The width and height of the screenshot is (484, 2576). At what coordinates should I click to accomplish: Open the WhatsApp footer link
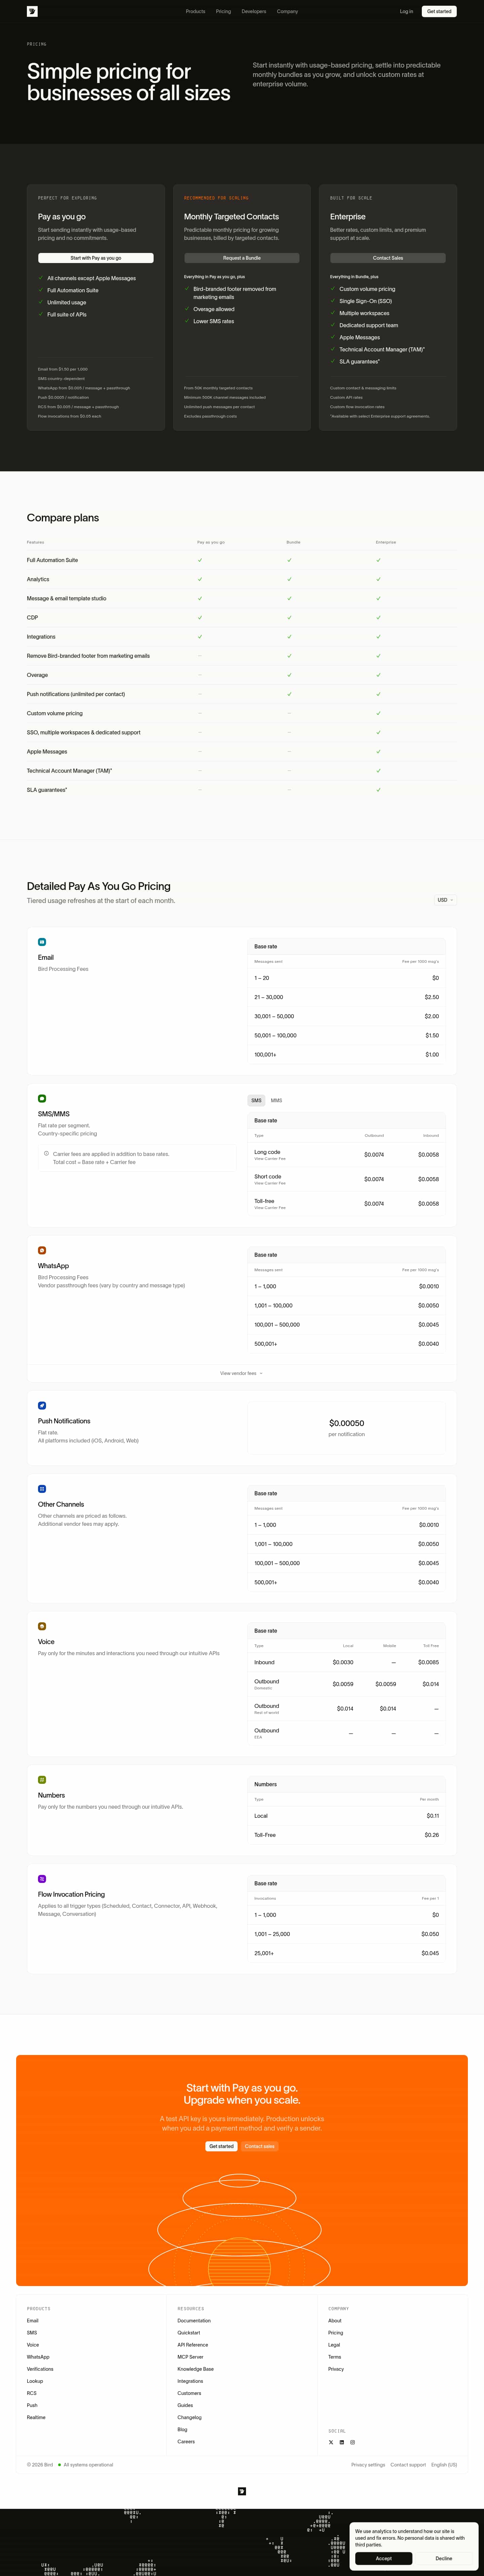pyautogui.click(x=38, y=2357)
